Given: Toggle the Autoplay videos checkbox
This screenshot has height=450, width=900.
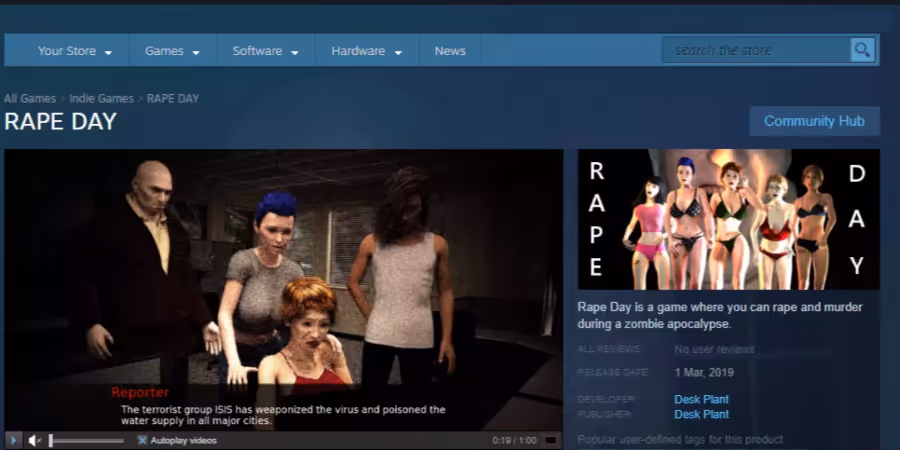Looking at the screenshot, I should pos(142,440).
